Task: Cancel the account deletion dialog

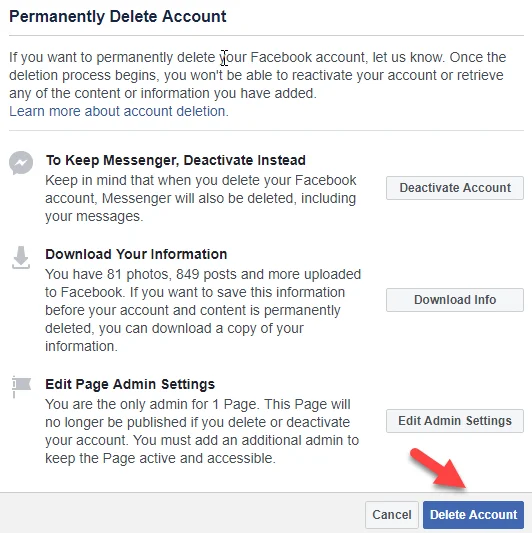Action: click(x=392, y=515)
